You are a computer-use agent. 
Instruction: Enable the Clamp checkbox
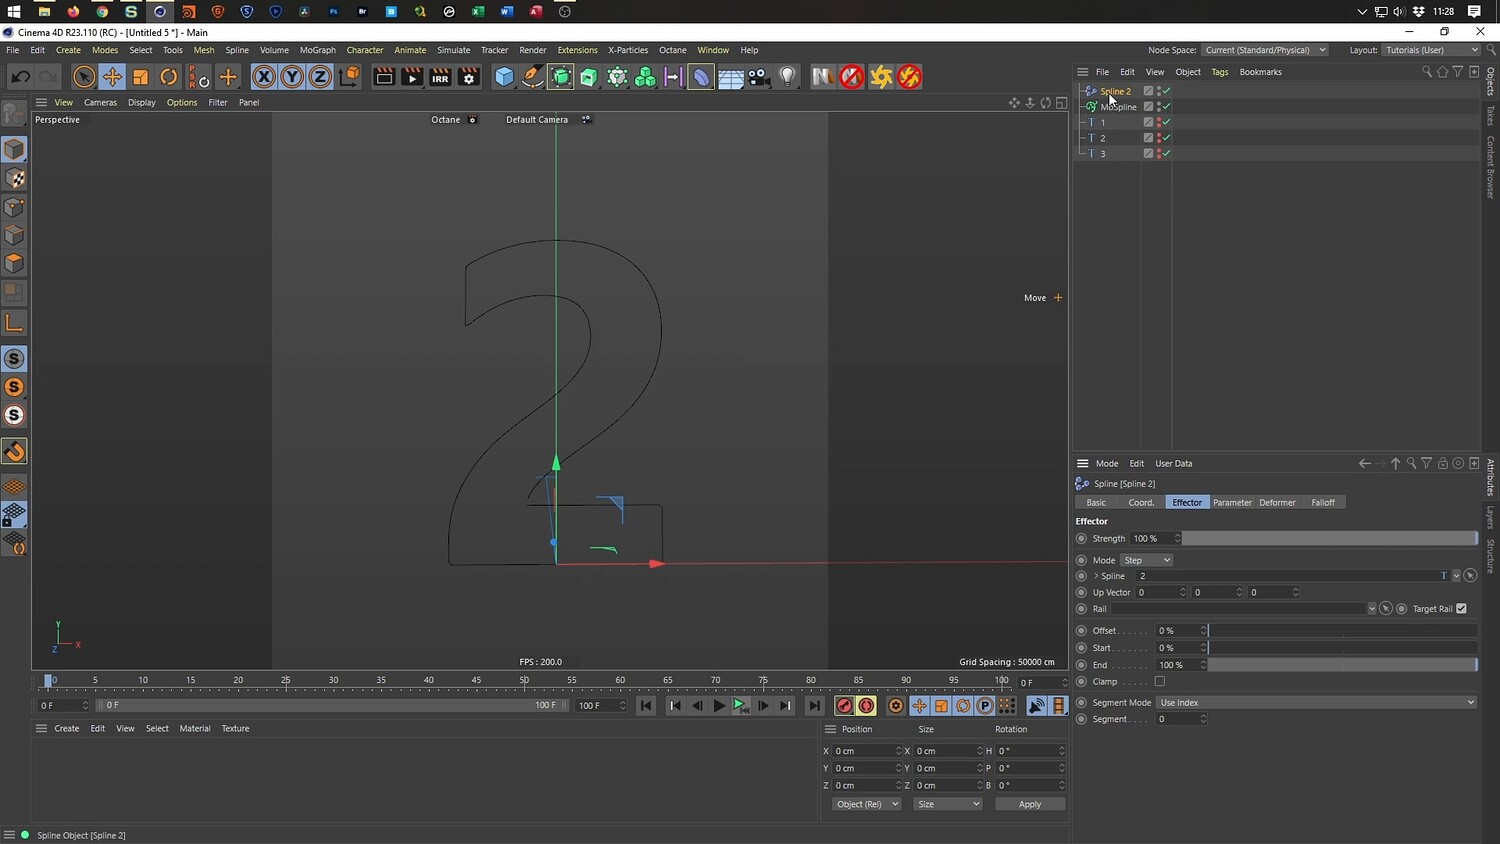point(1160,682)
